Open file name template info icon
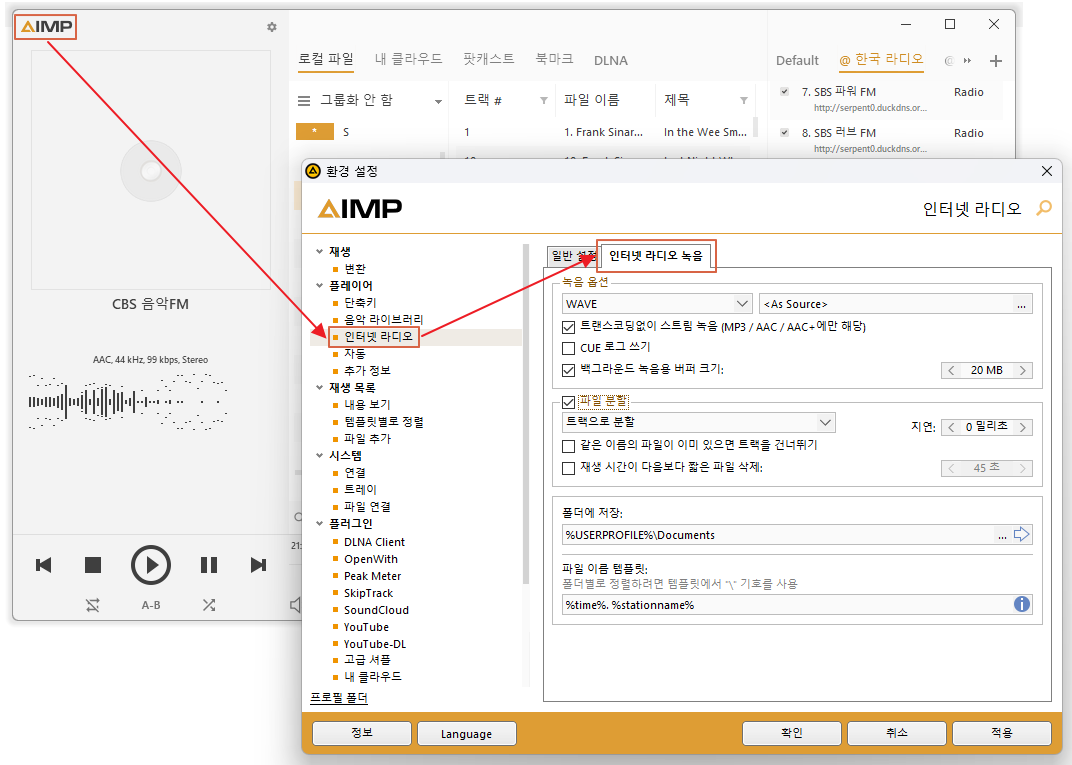This screenshot has height=765, width=1072. pyautogui.click(x=1021, y=604)
